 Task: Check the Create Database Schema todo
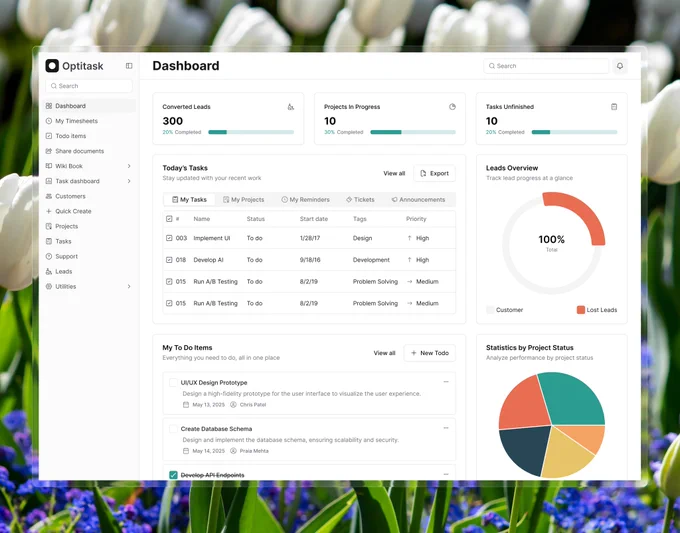point(173,429)
